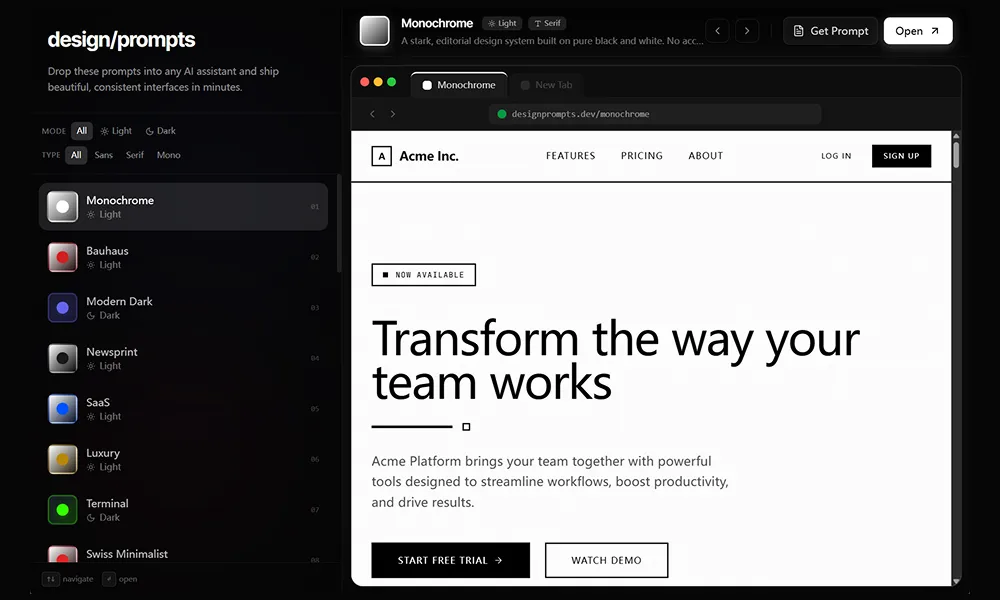The image size is (1000, 600).
Task: Click the preview window vertical scrollbar
Action: point(956,155)
